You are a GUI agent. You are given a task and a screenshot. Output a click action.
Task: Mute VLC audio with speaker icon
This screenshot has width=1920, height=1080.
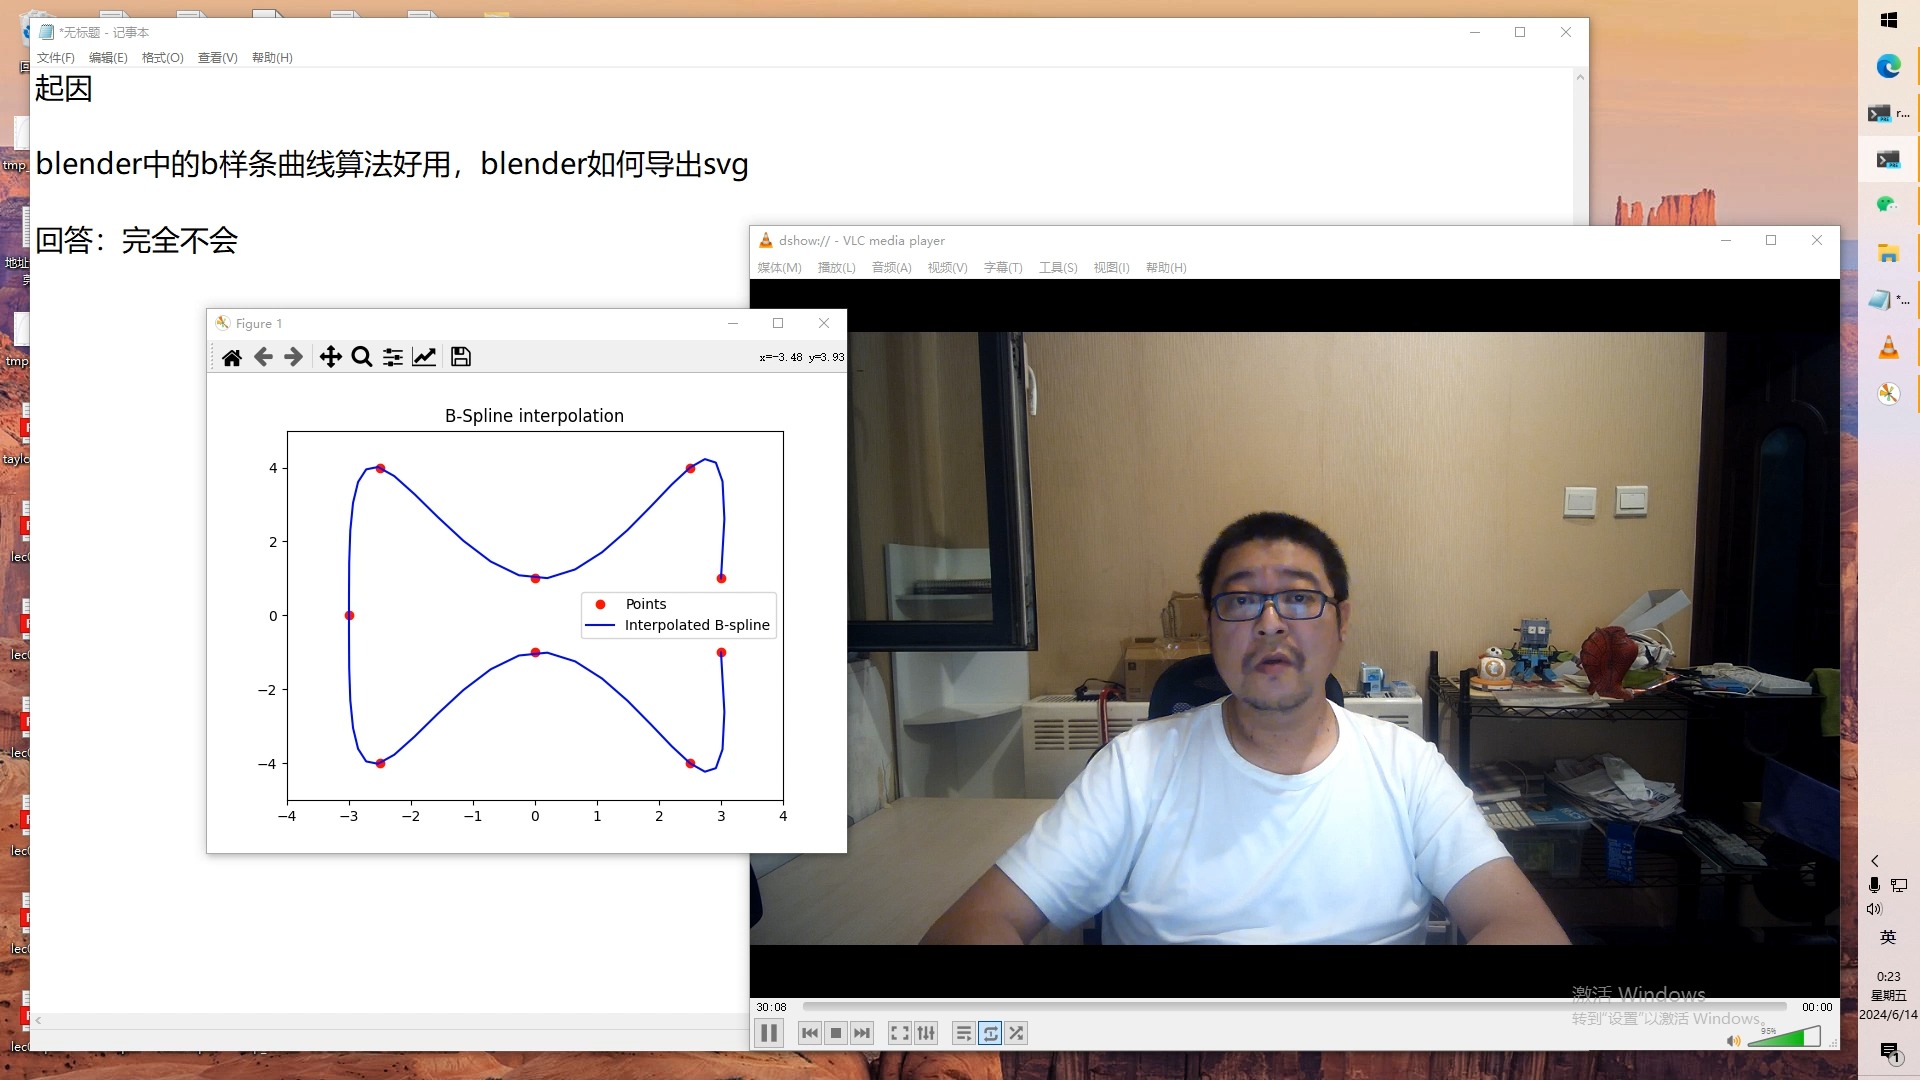tap(1733, 1041)
